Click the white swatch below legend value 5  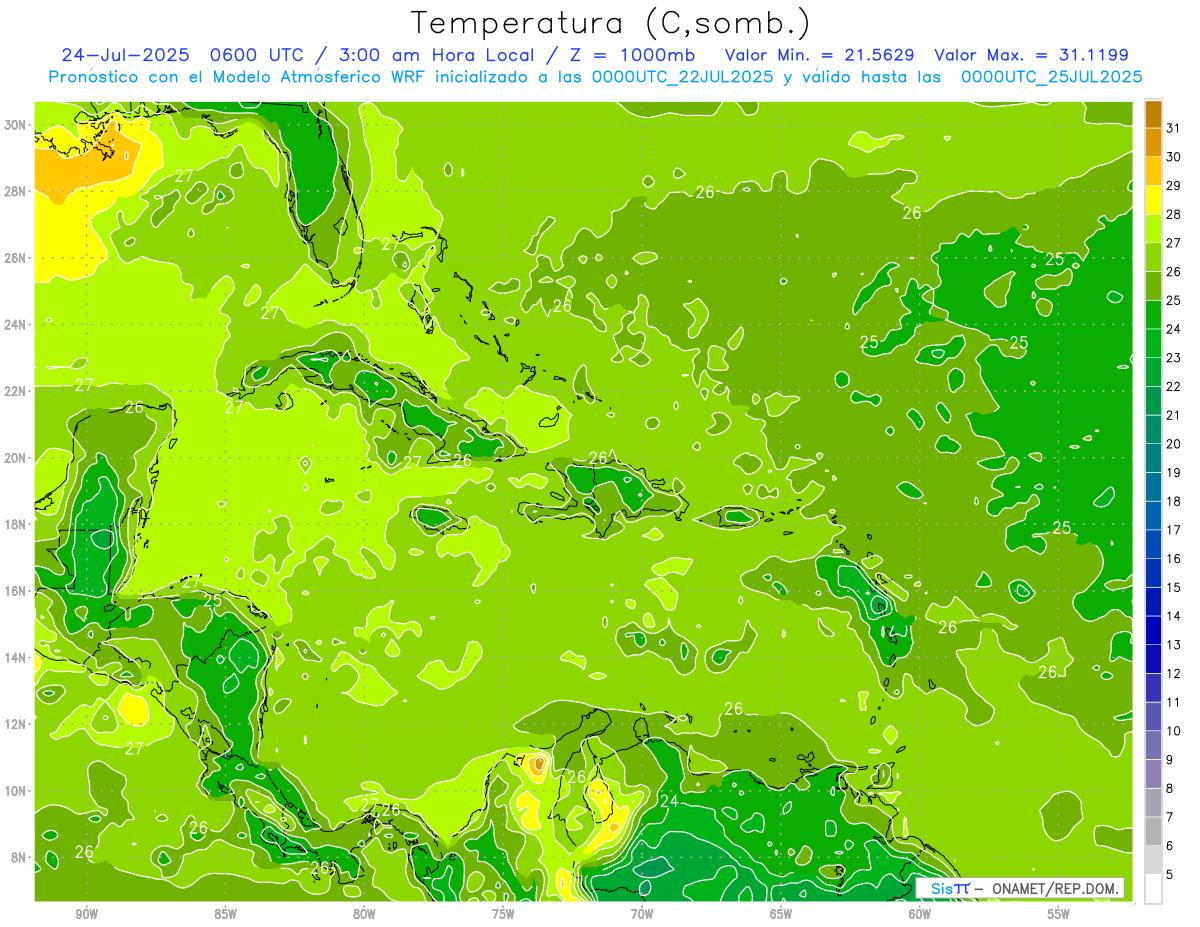point(1153,888)
